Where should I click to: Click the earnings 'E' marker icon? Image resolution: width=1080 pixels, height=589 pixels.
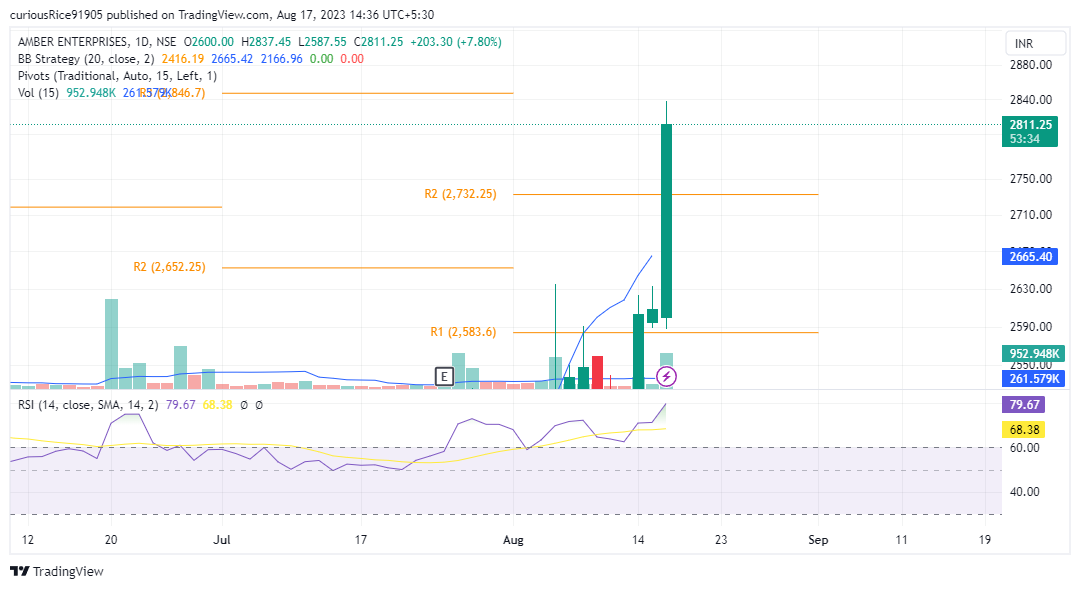point(444,377)
